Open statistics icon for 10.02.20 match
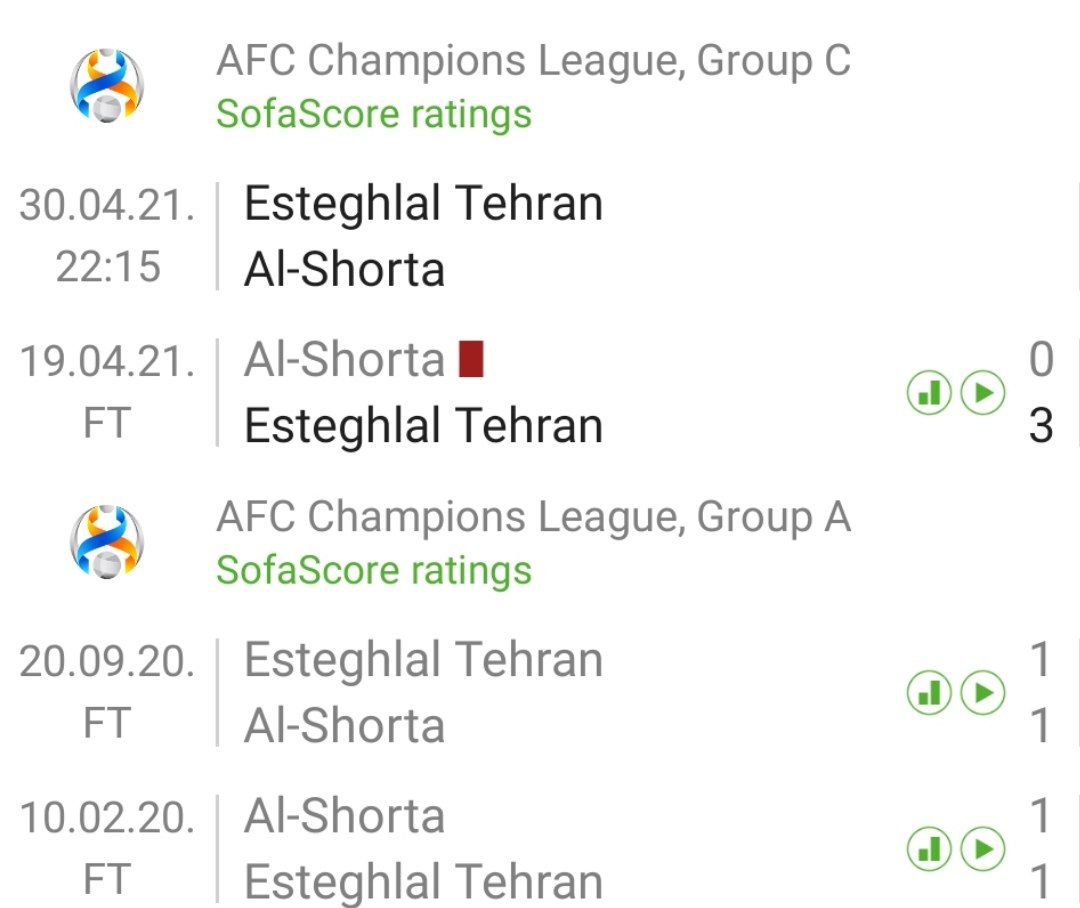The width and height of the screenshot is (1080, 908). 929,849
